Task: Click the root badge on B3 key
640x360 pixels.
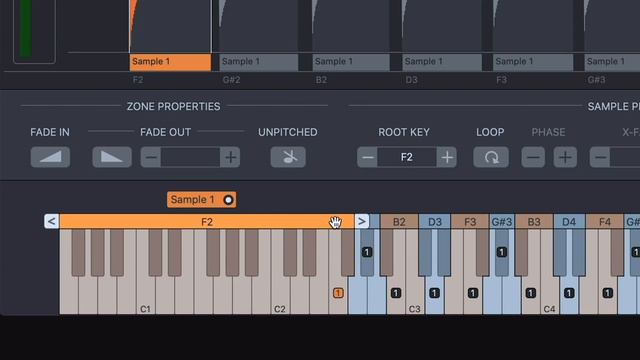Action: pyautogui.click(x=531, y=293)
